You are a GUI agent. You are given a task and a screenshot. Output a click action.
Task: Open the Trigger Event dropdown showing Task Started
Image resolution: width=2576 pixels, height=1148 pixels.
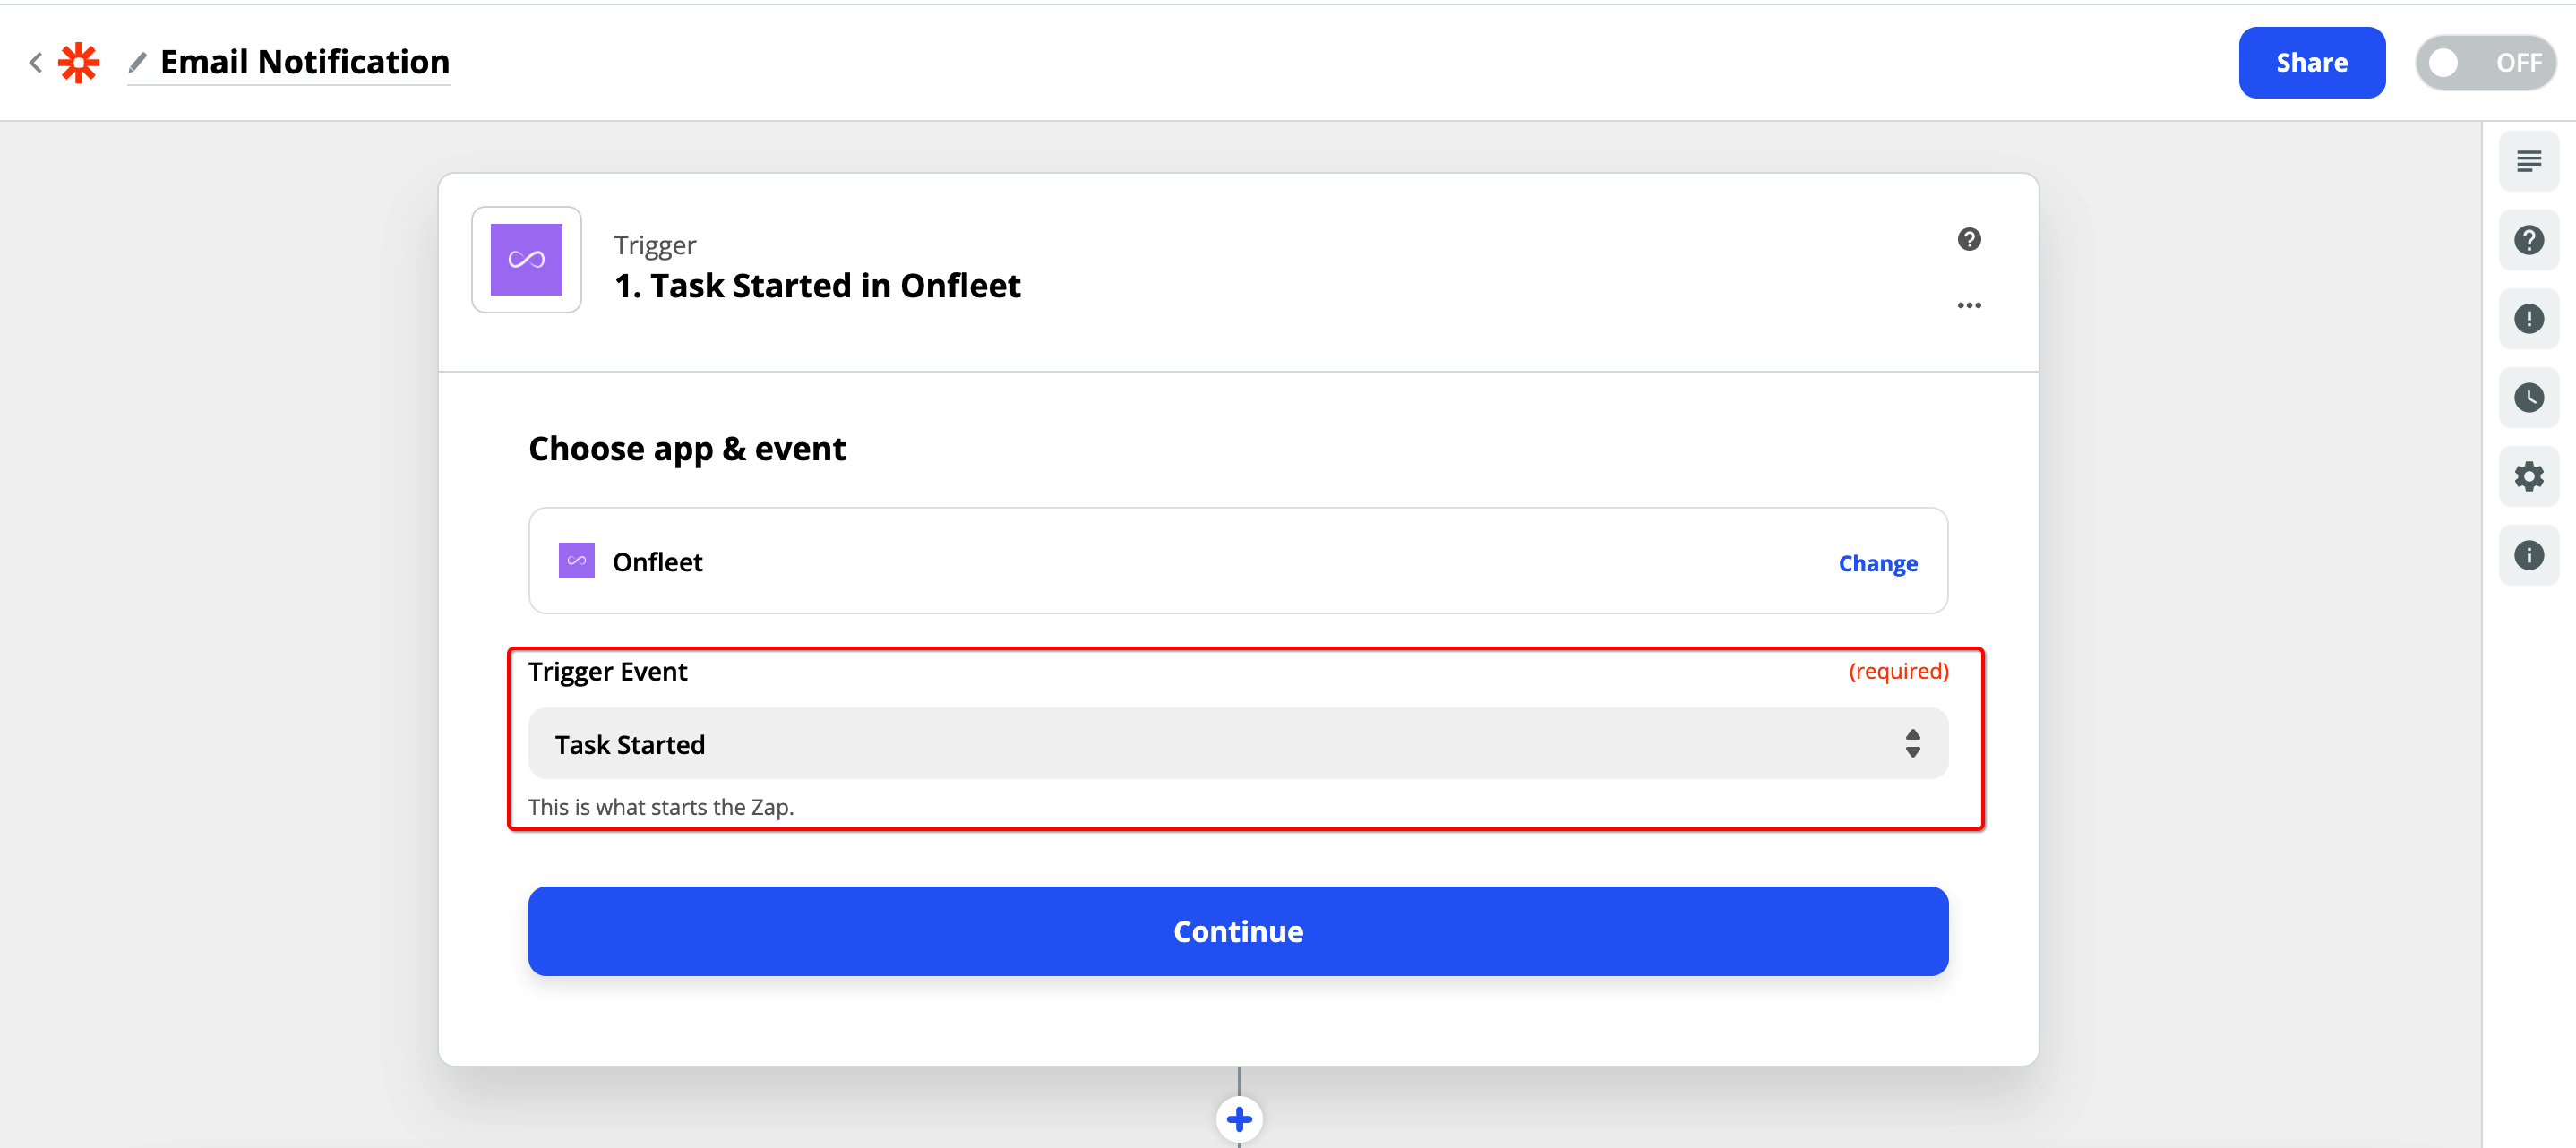pyautogui.click(x=1238, y=744)
